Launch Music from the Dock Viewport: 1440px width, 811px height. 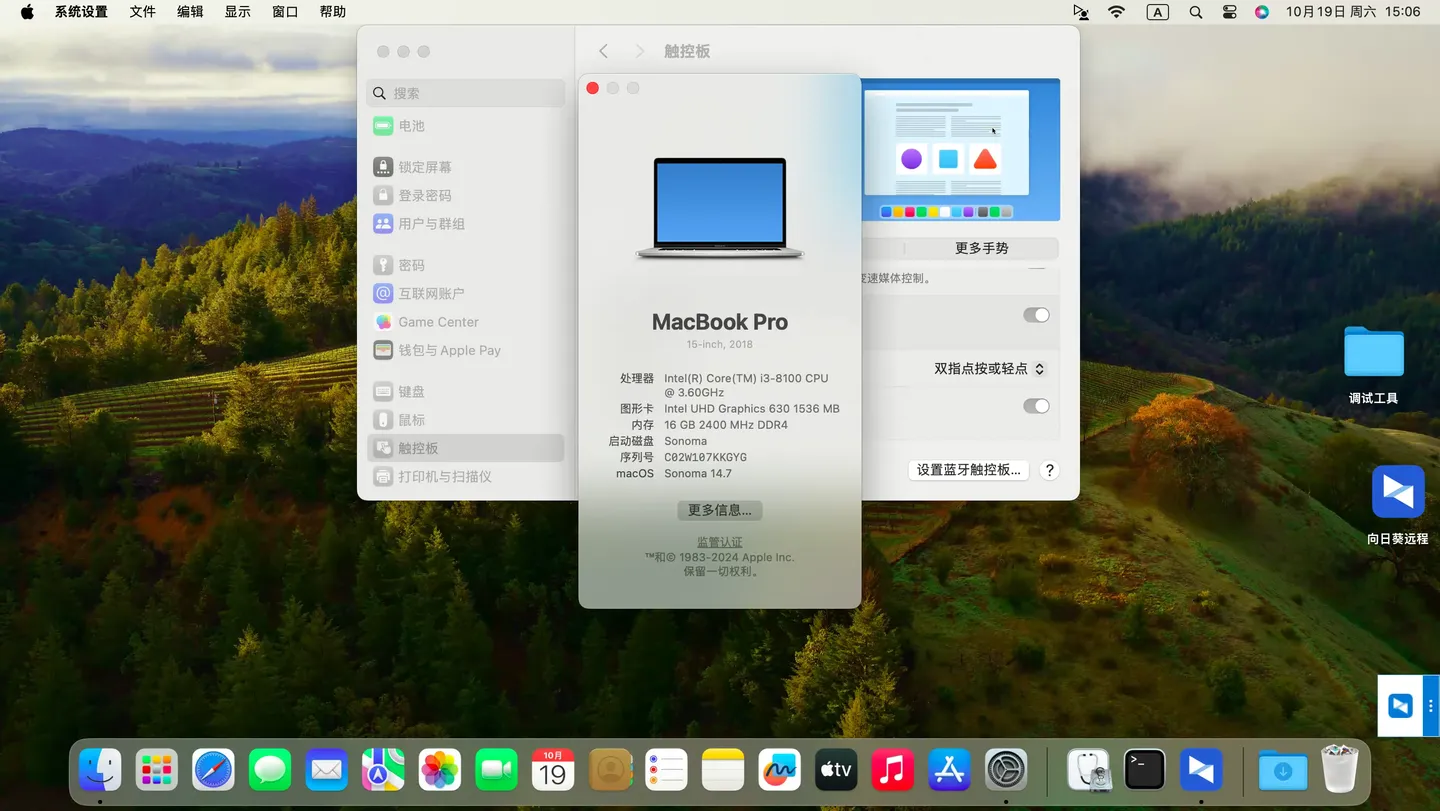coord(892,769)
